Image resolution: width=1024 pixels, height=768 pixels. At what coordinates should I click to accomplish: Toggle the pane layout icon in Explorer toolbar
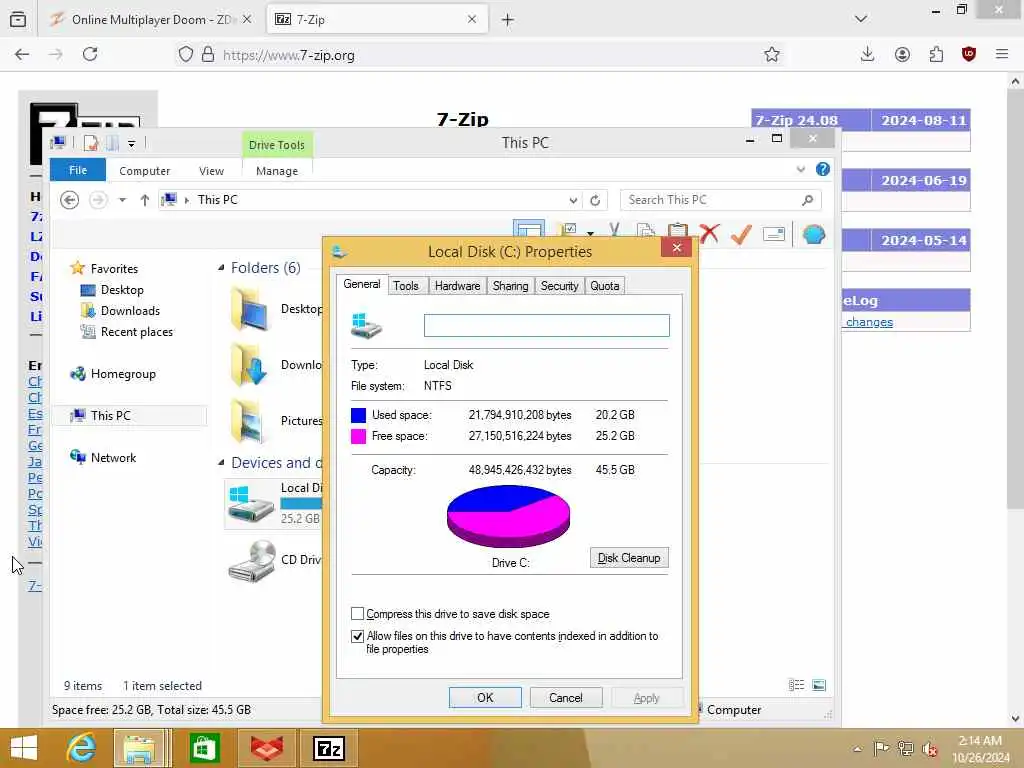[x=528, y=230]
